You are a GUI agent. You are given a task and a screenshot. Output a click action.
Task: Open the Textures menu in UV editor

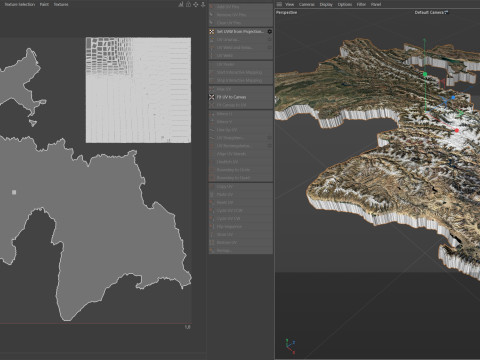[x=61, y=4]
